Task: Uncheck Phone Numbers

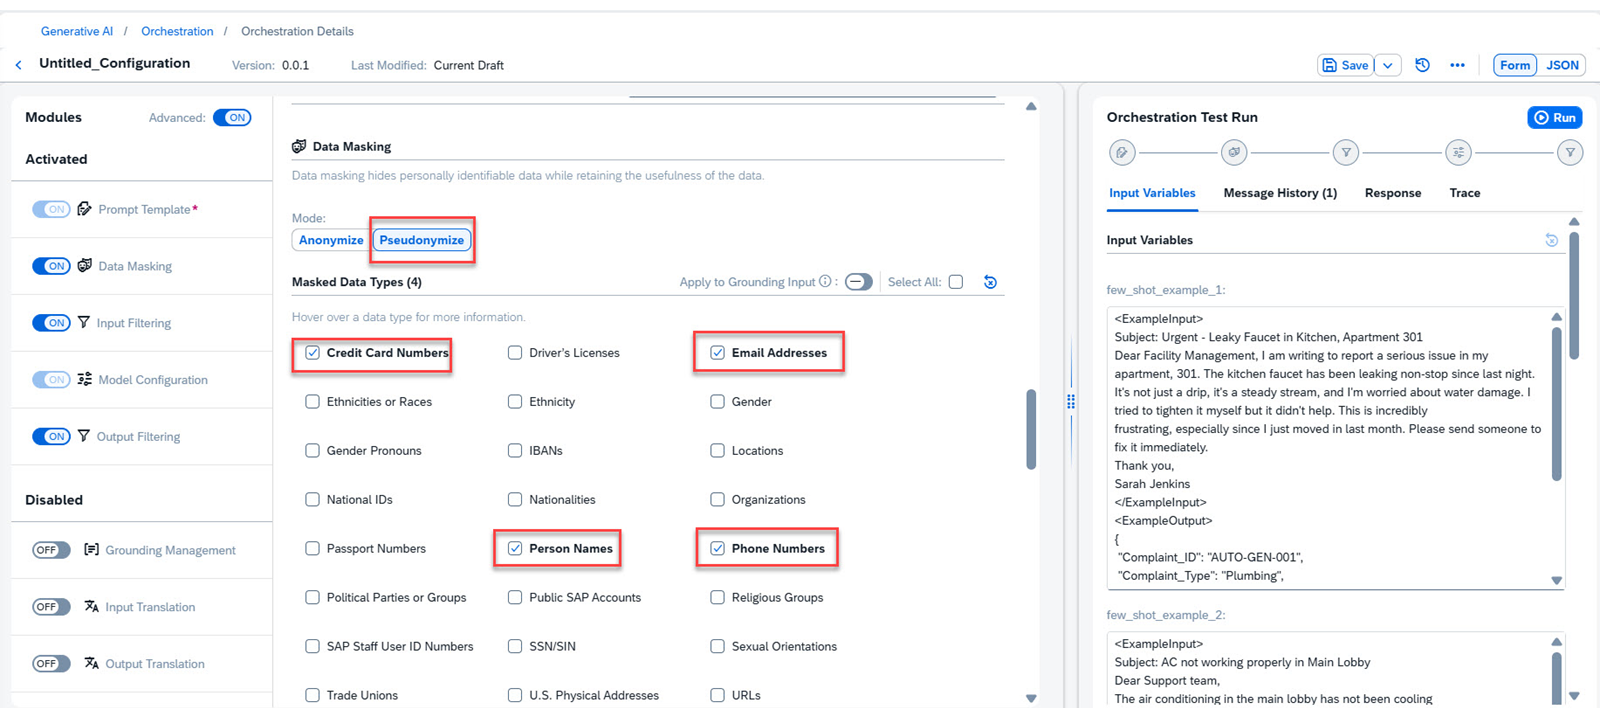Action: pyautogui.click(x=717, y=549)
